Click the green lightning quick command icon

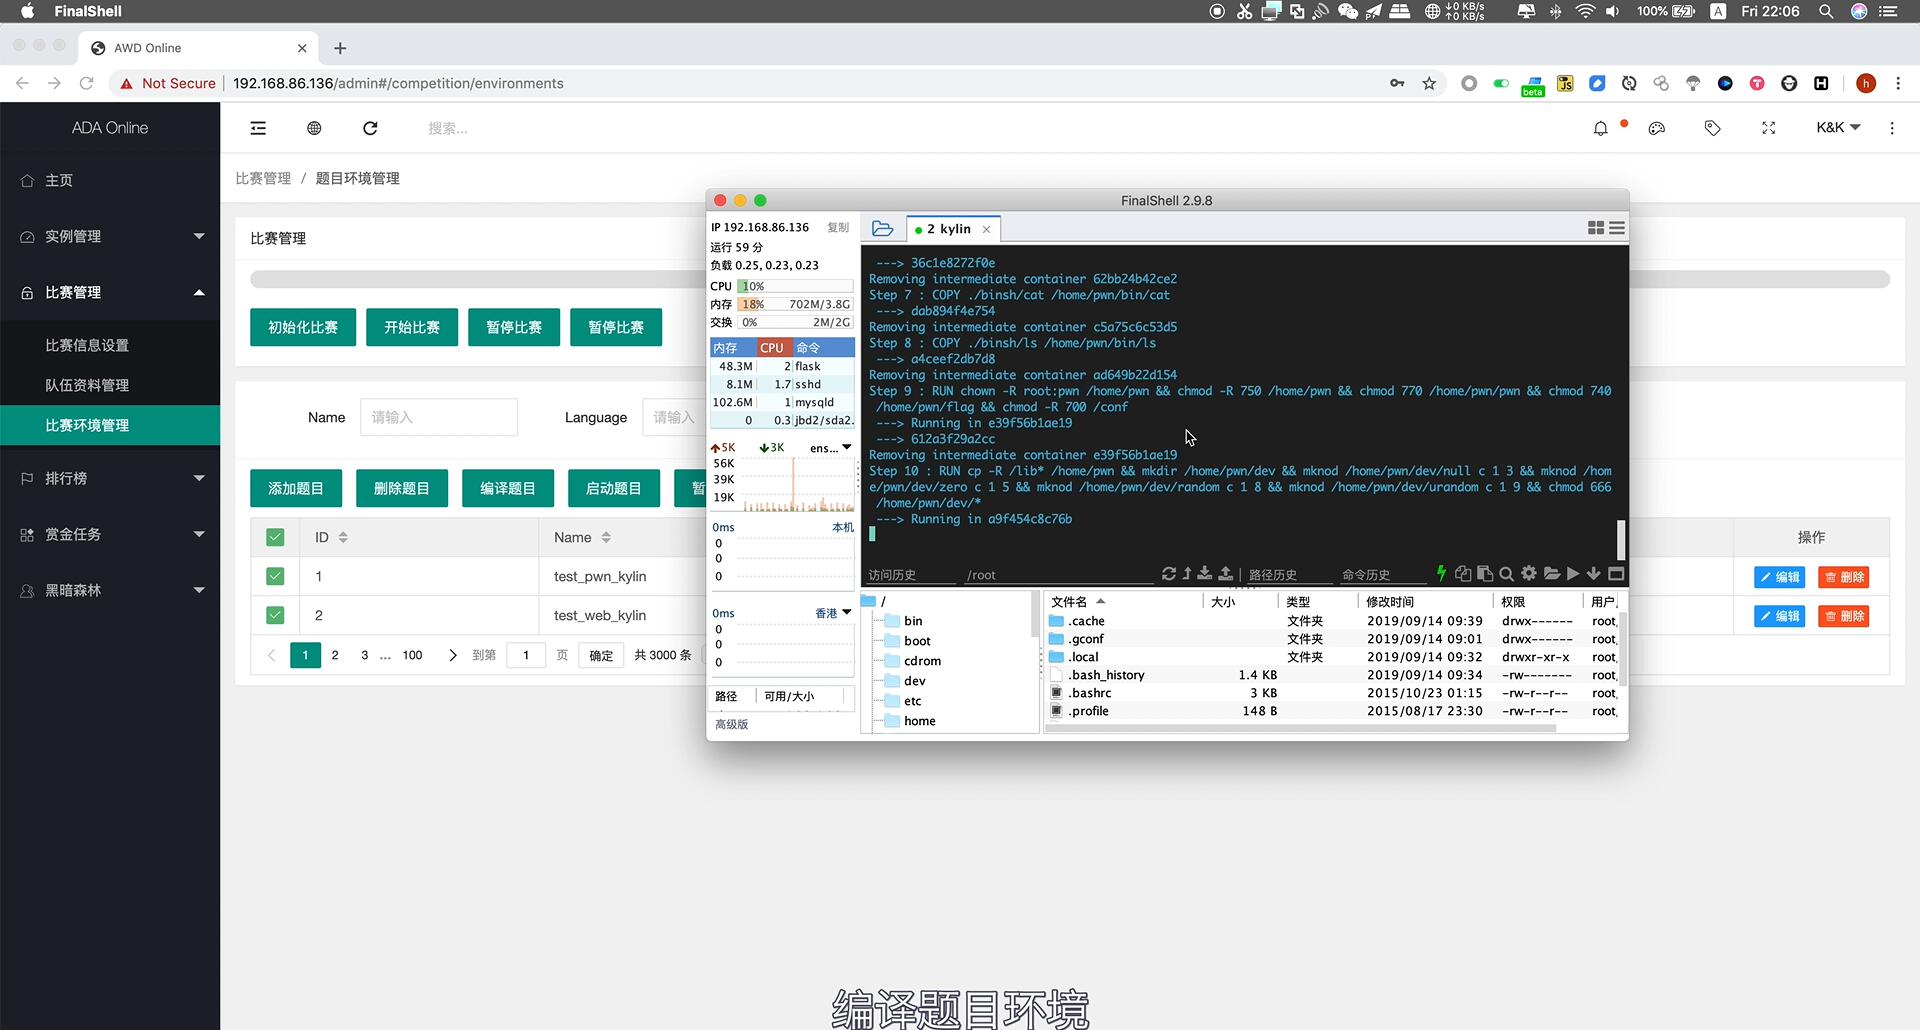tap(1441, 573)
